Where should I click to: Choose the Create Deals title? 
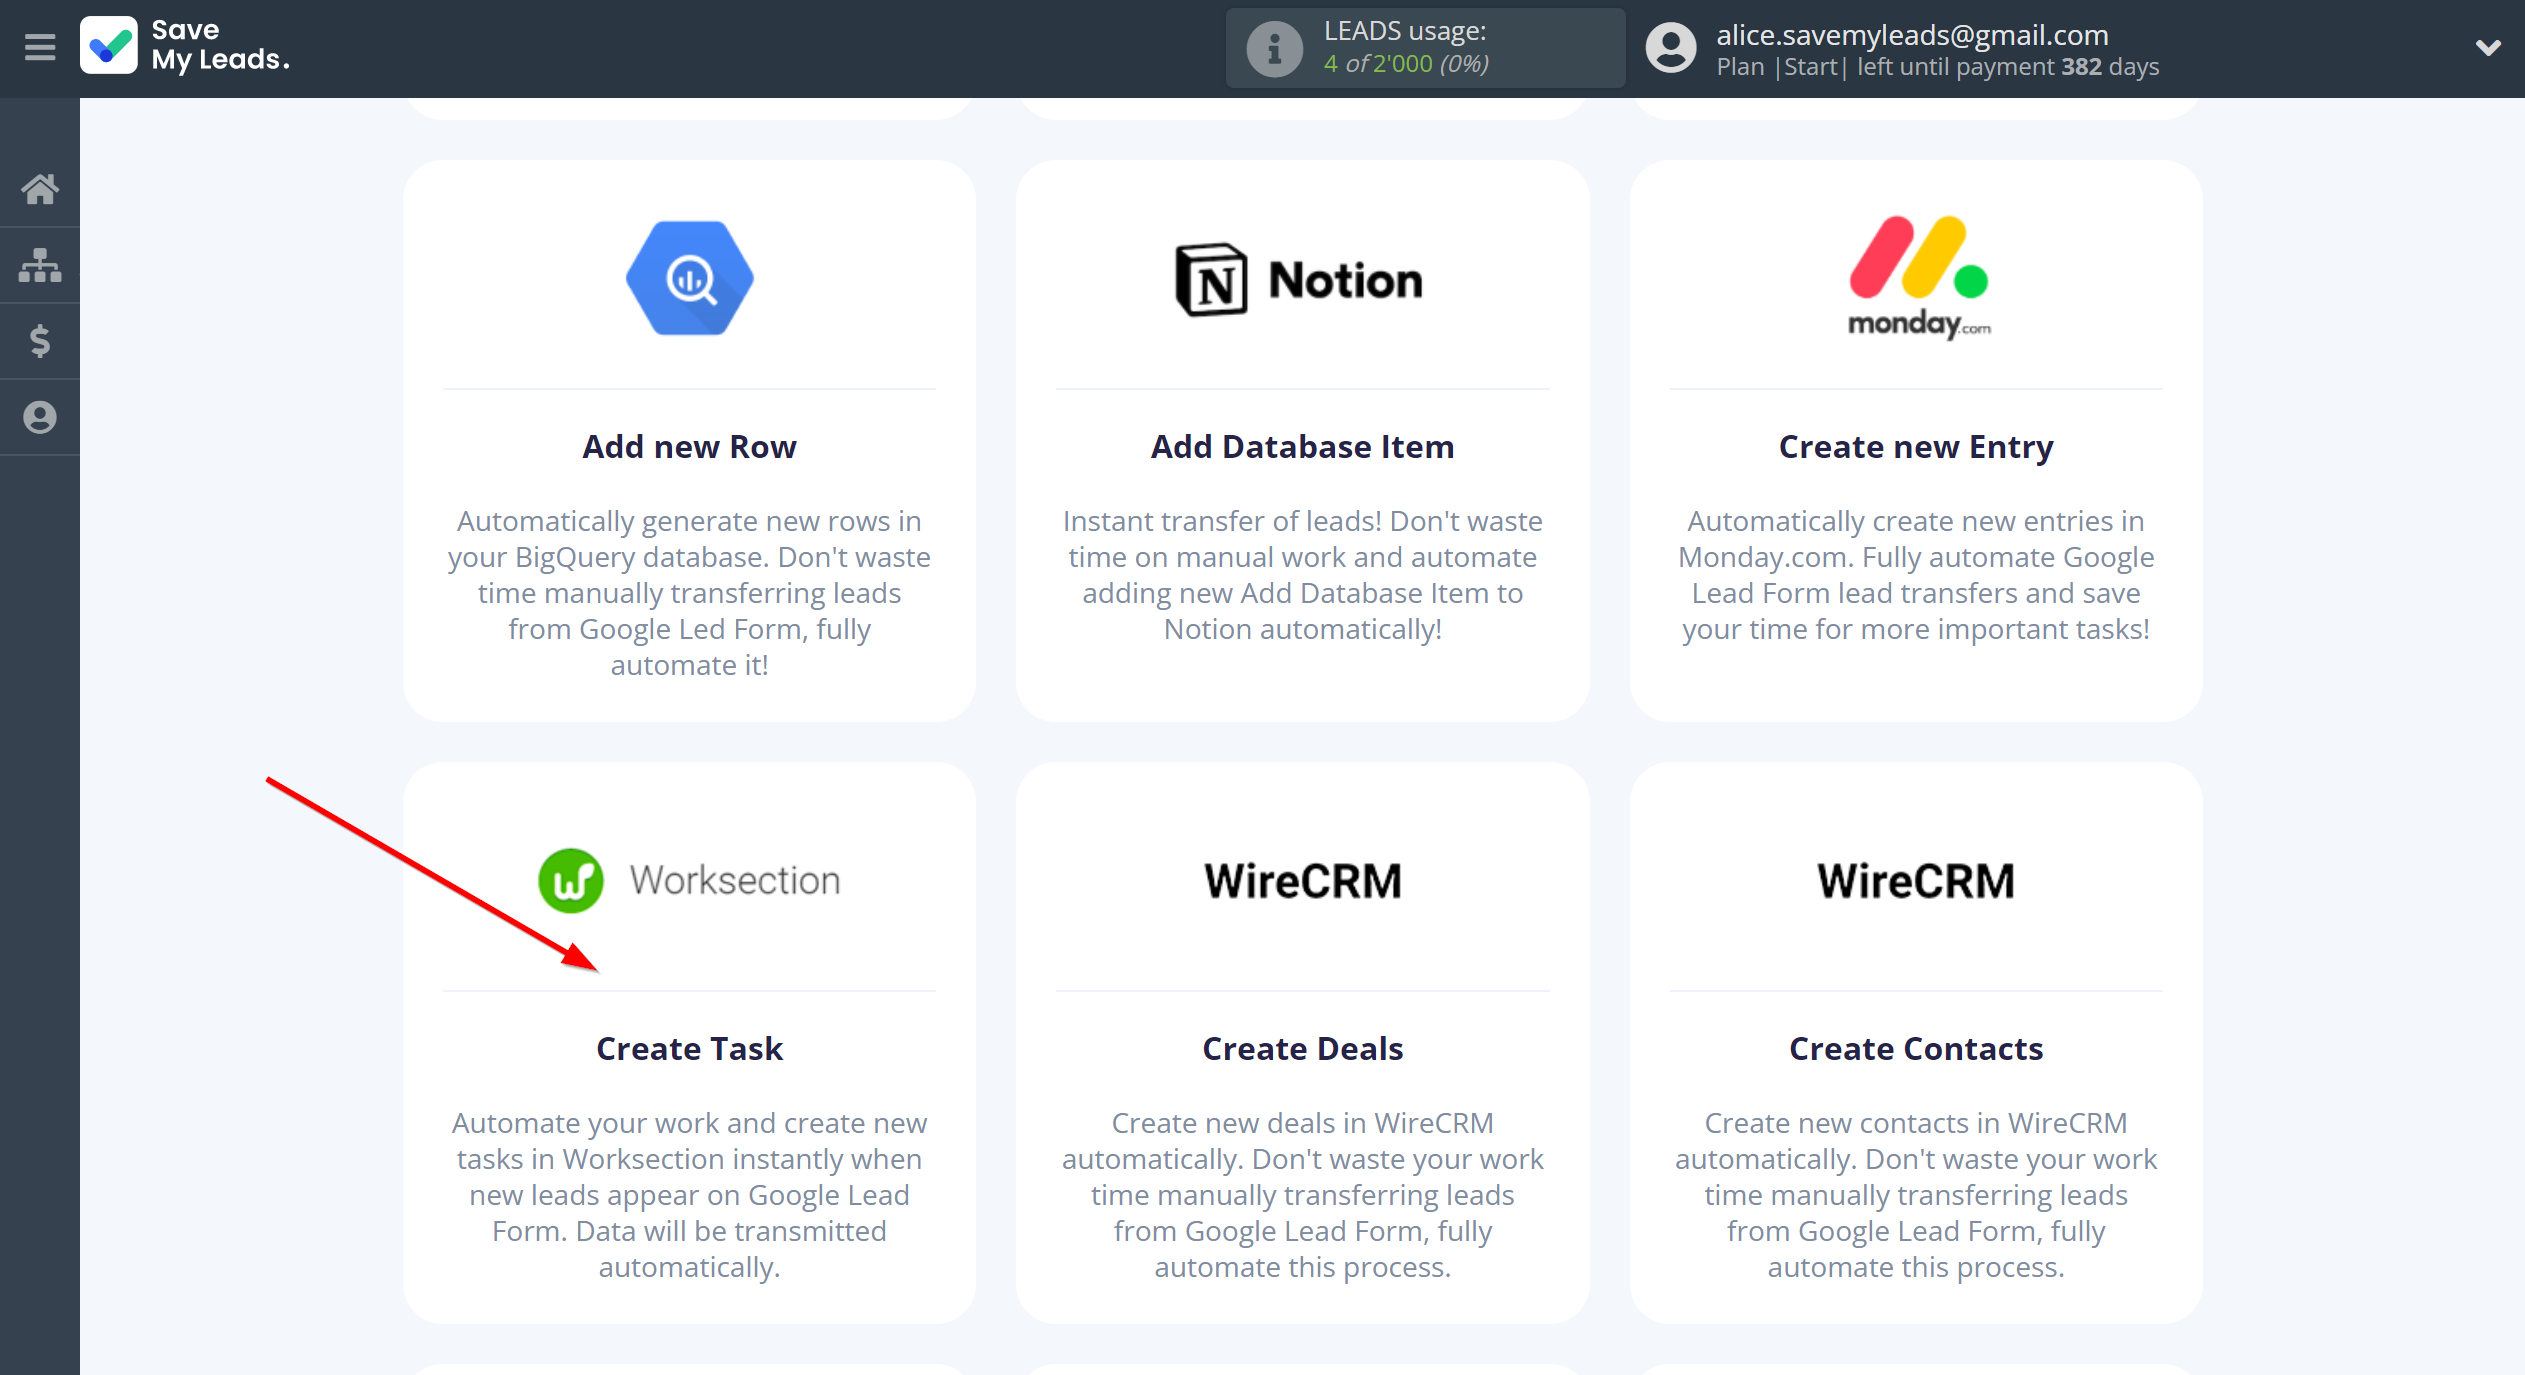(1302, 1048)
